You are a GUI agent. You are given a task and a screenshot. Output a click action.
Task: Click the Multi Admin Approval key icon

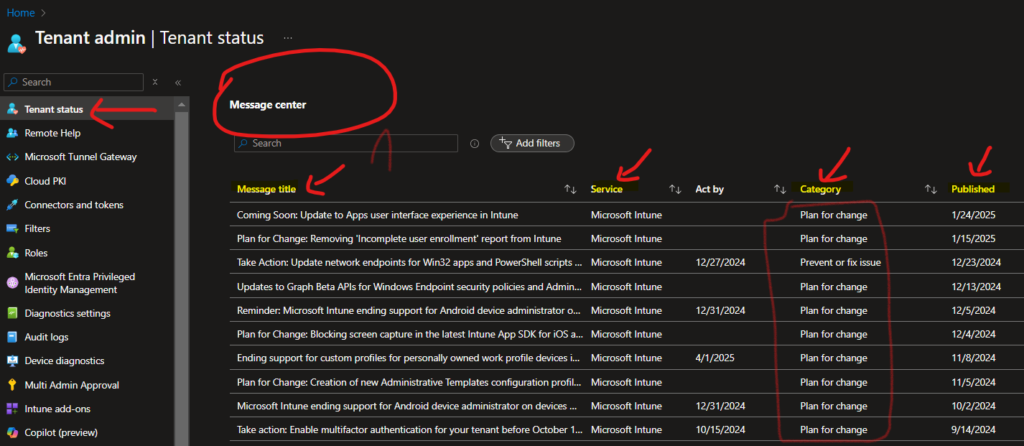point(12,385)
